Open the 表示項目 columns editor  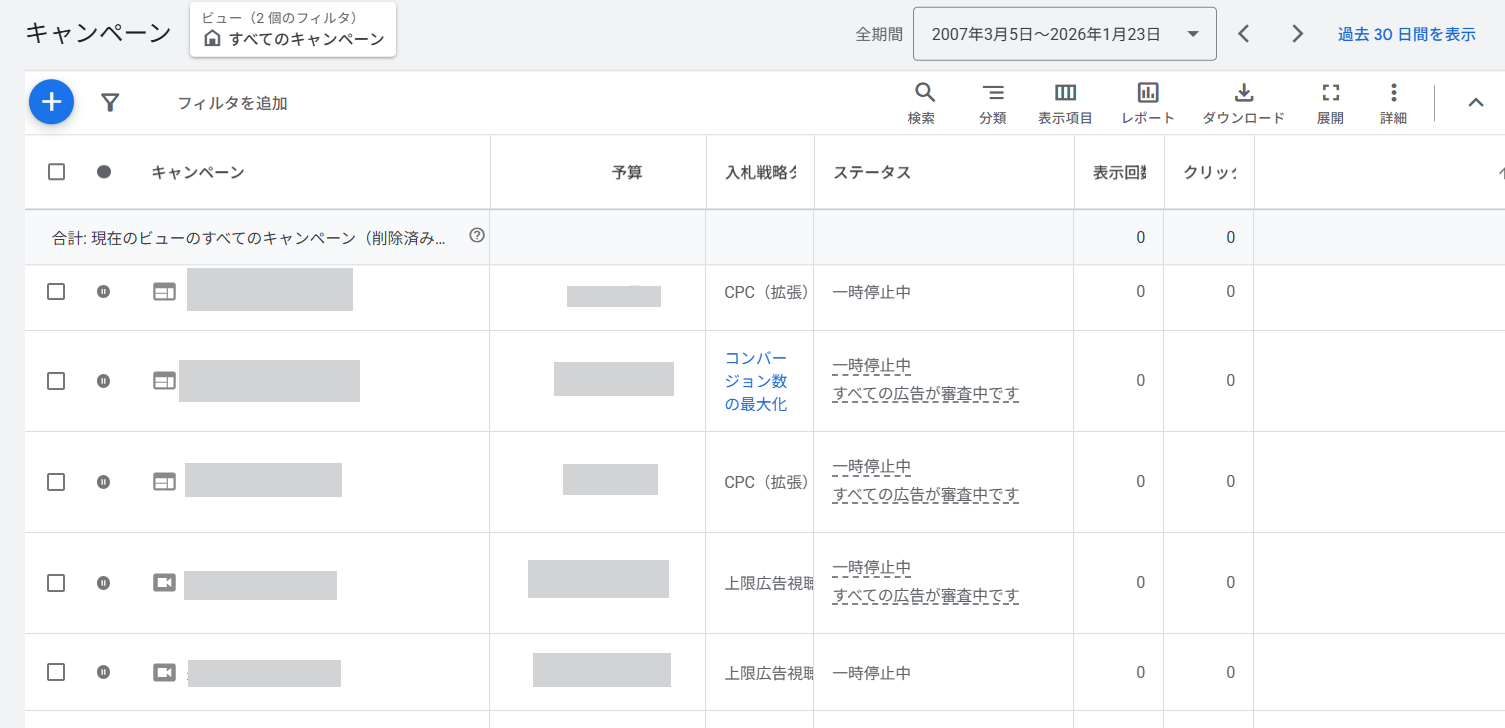pos(1065,103)
